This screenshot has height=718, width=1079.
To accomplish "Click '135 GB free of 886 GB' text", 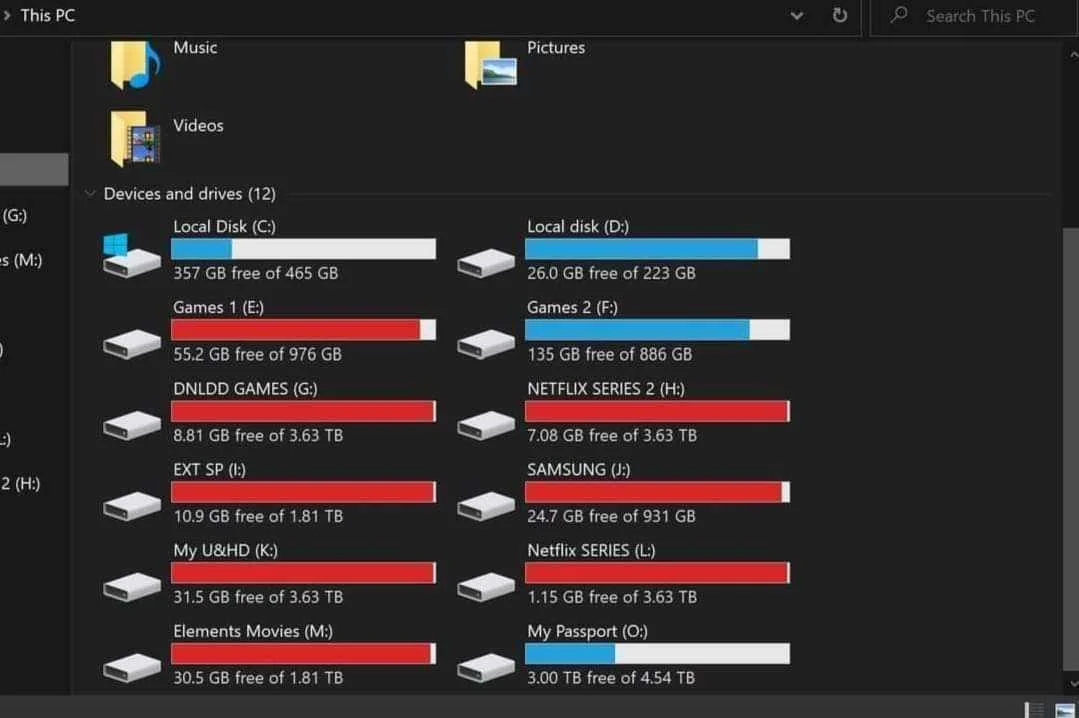I will [x=610, y=354].
